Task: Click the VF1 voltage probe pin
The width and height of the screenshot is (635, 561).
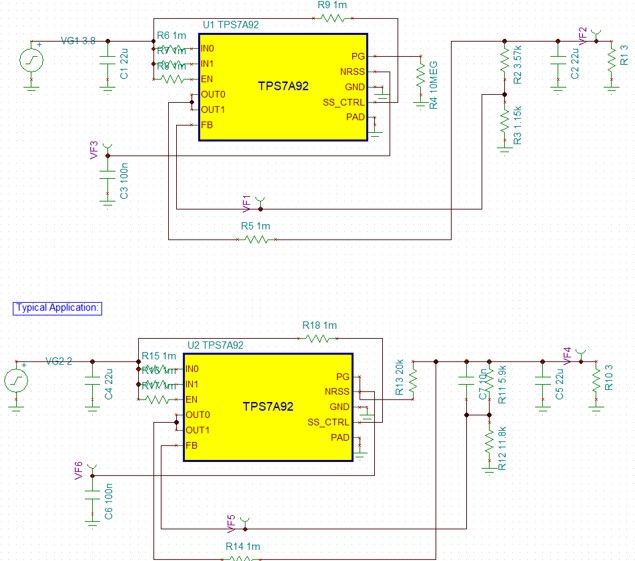Action: pyautogui.click(x=260, y=204)
